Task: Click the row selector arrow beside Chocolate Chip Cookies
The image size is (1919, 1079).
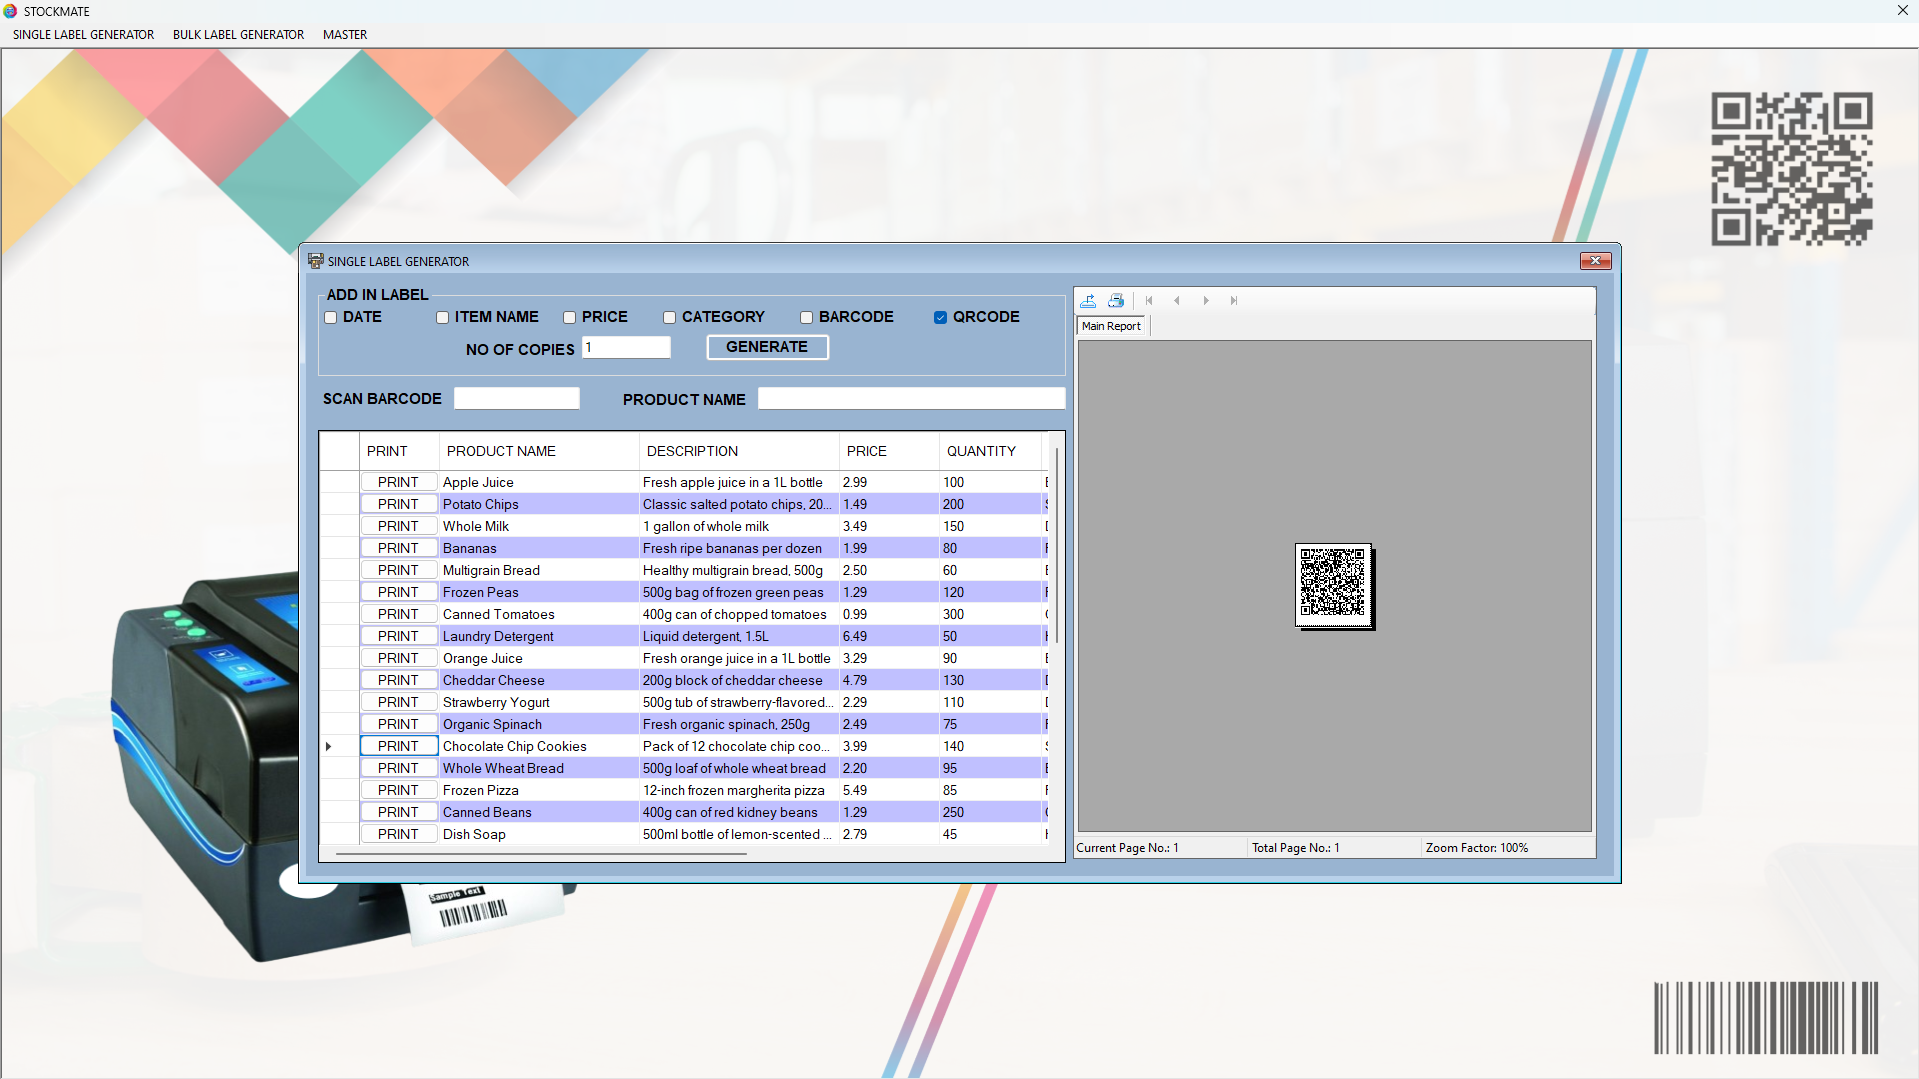Action: coord(329,746)
